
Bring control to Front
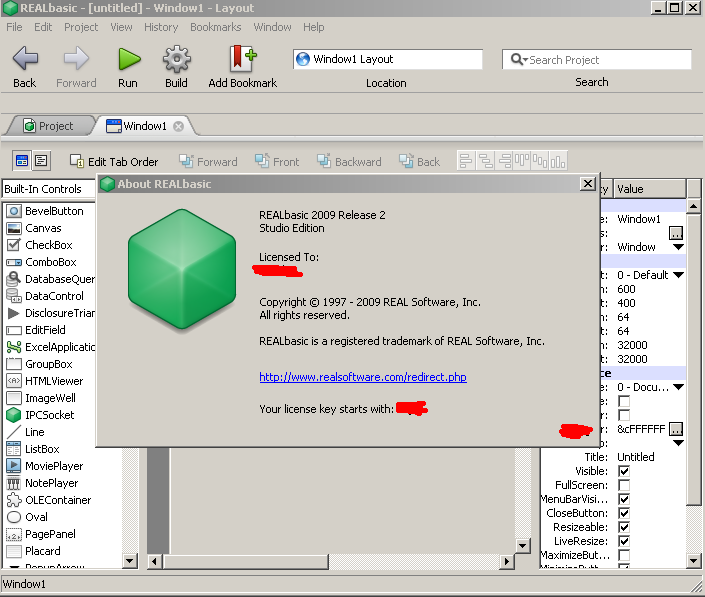click(x=277, y=161)
